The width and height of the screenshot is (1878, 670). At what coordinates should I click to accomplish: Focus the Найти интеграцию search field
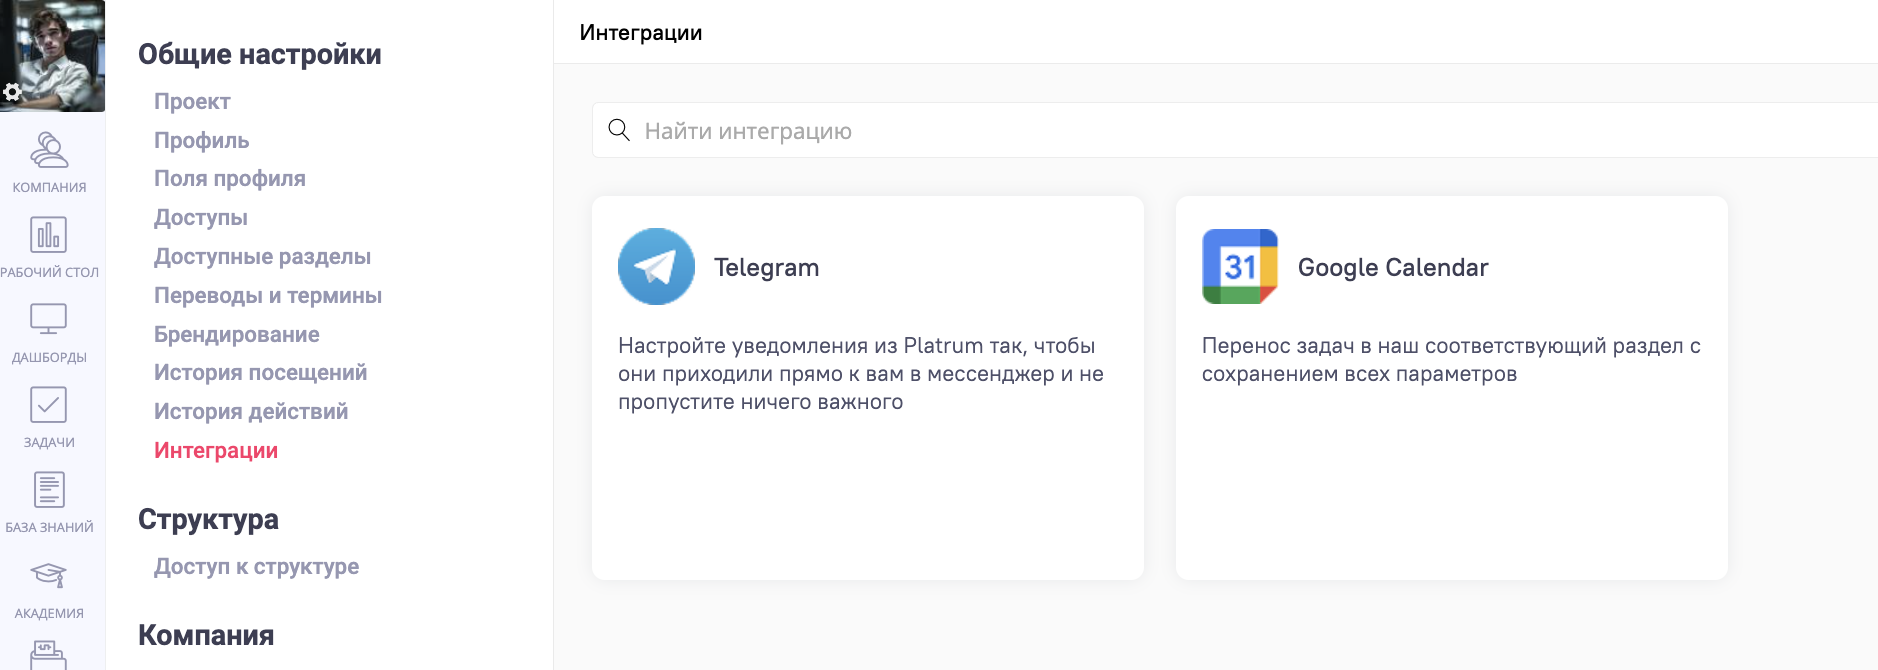(x=1235, y=130)
